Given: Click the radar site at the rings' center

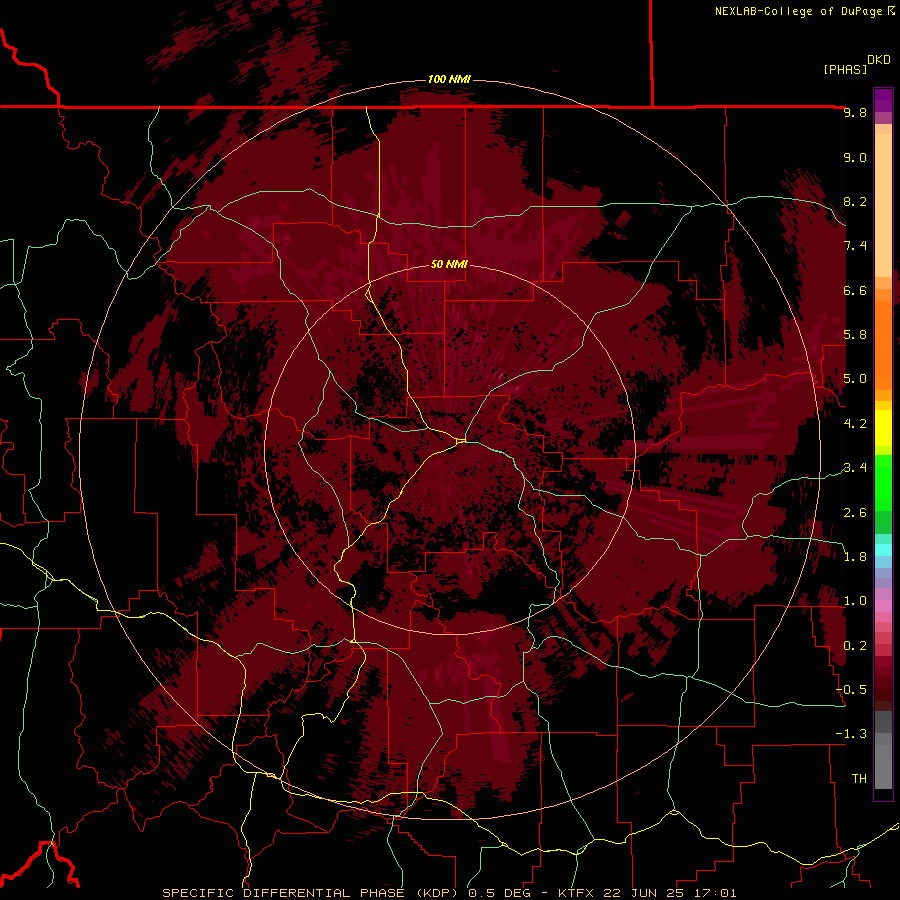Looking at the screenshot, I should (449, 449).
